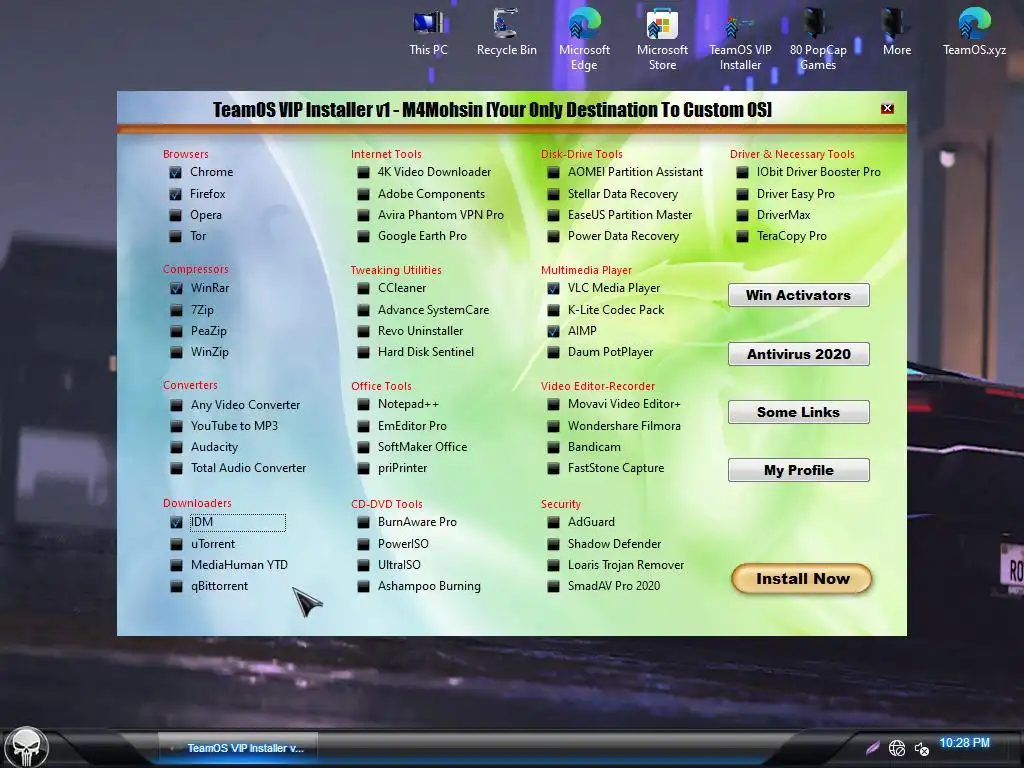Check the Opera checkbox

pyautogui.click(x=176, y=215)
